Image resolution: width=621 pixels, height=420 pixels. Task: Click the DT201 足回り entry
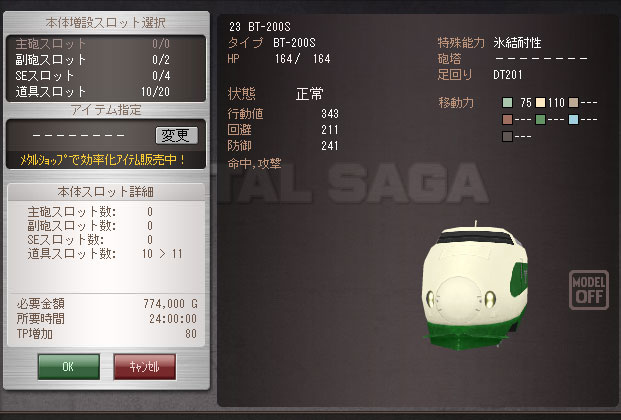click(x=508, y=74)
